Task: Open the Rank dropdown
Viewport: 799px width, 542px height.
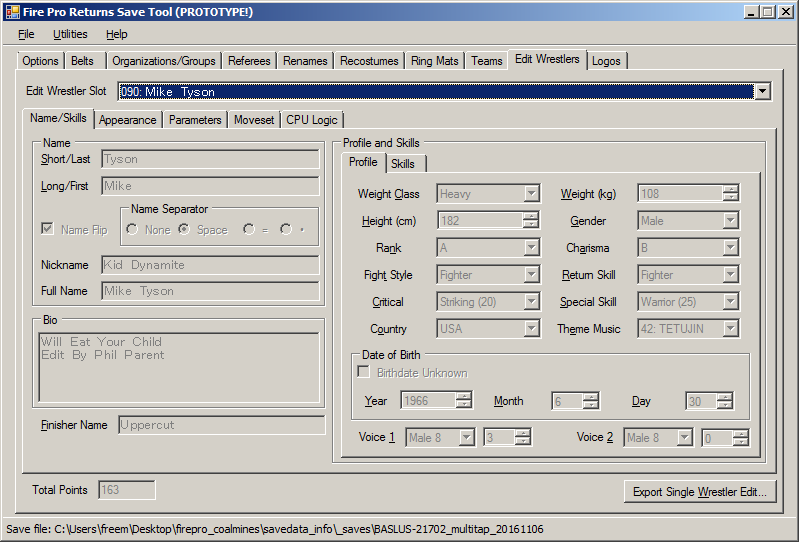Action: [531, 248]
